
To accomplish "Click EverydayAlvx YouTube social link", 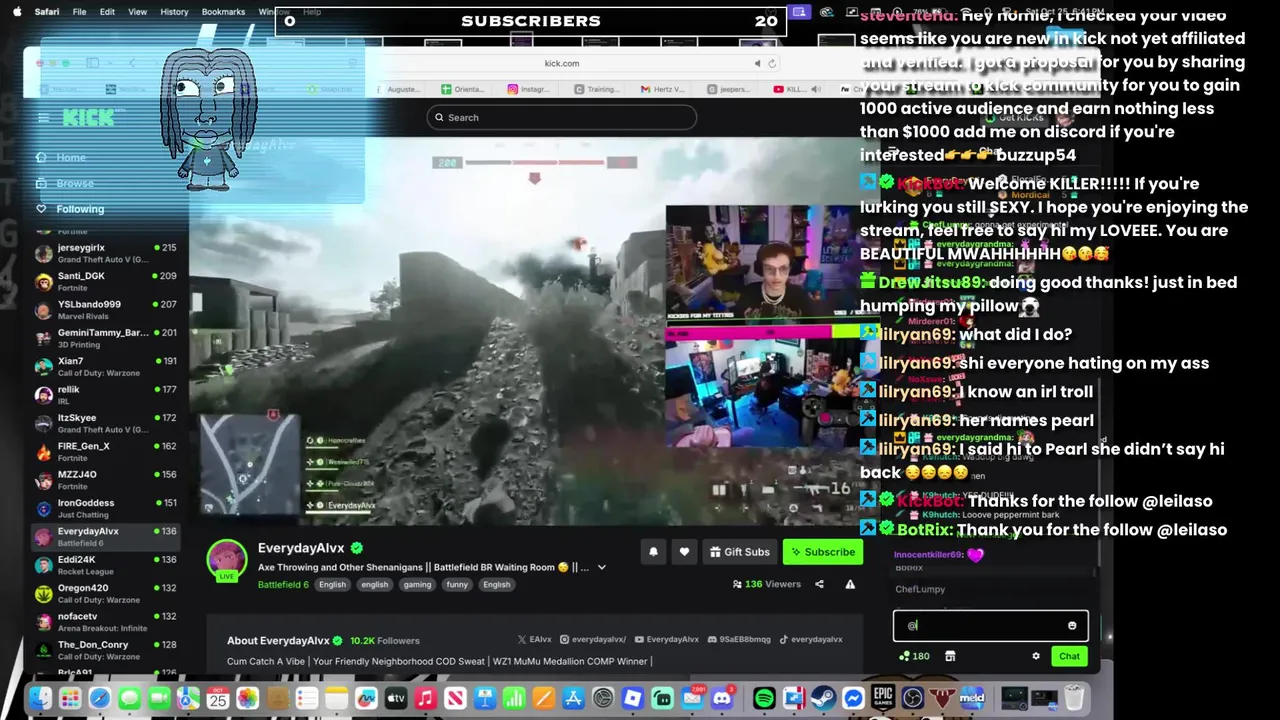I will tap(666, 640).
